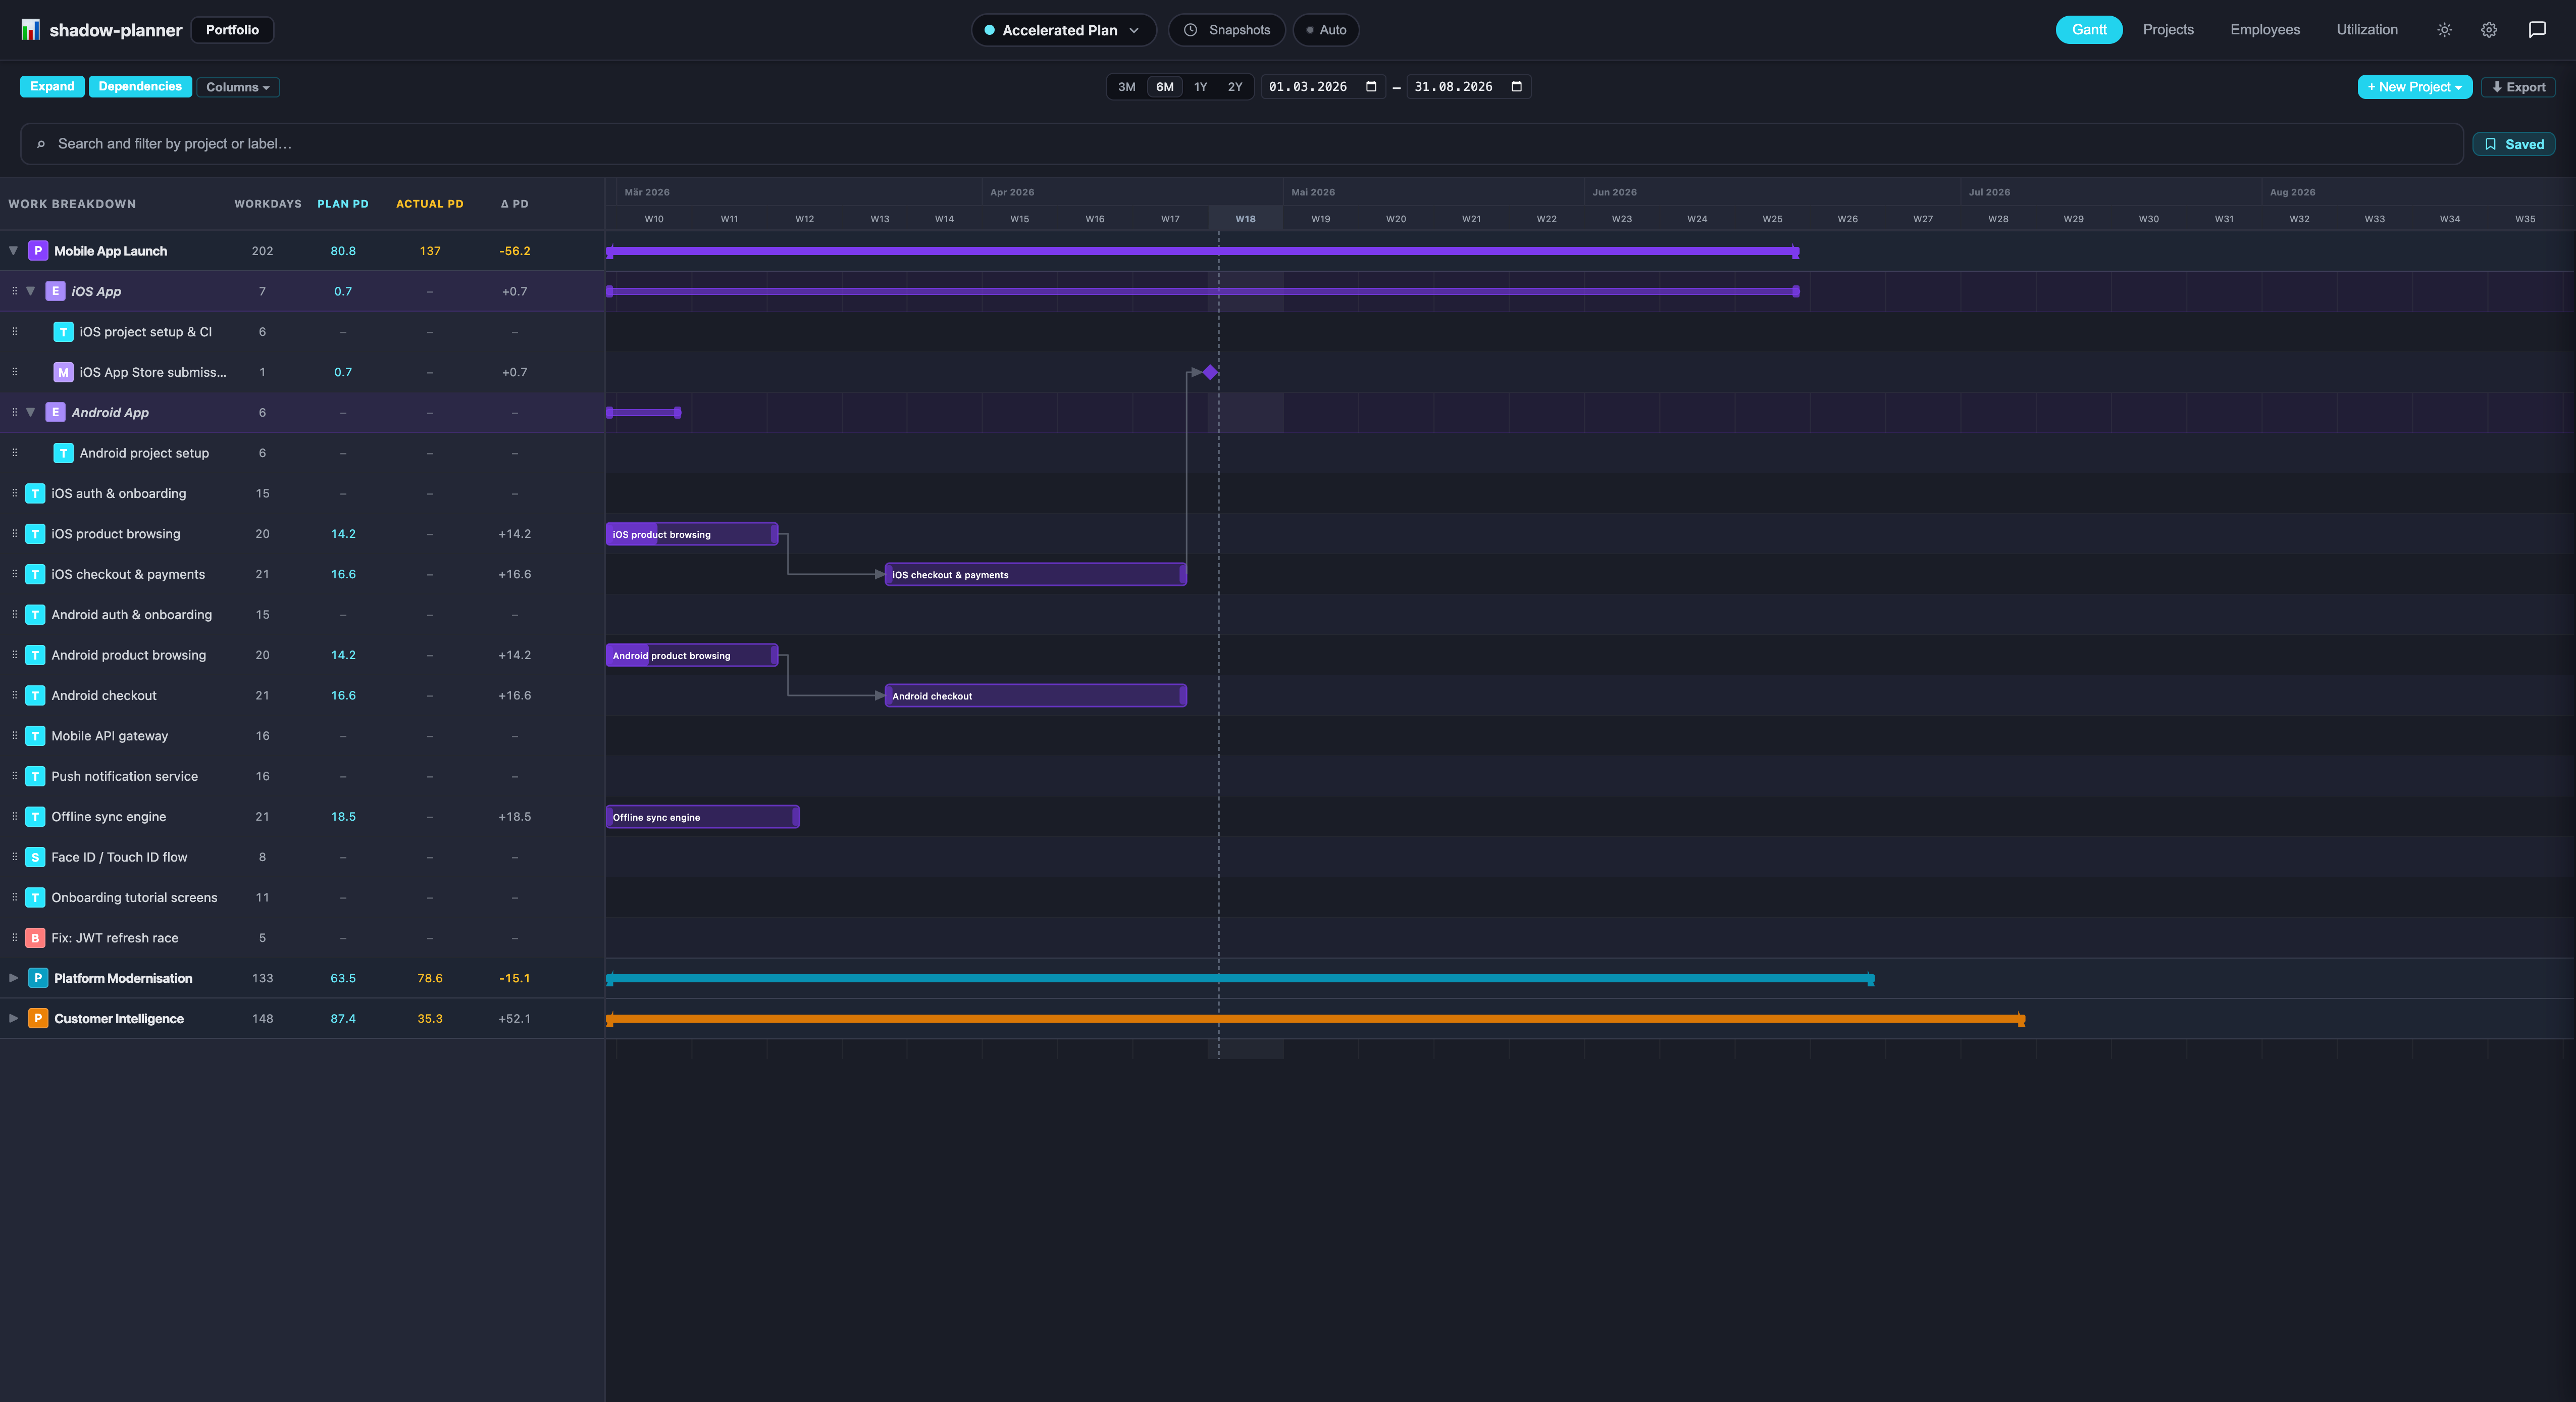Click the P icon of Platform Modernisation
Screen dimensions: 2576x1402
[38, 978]
